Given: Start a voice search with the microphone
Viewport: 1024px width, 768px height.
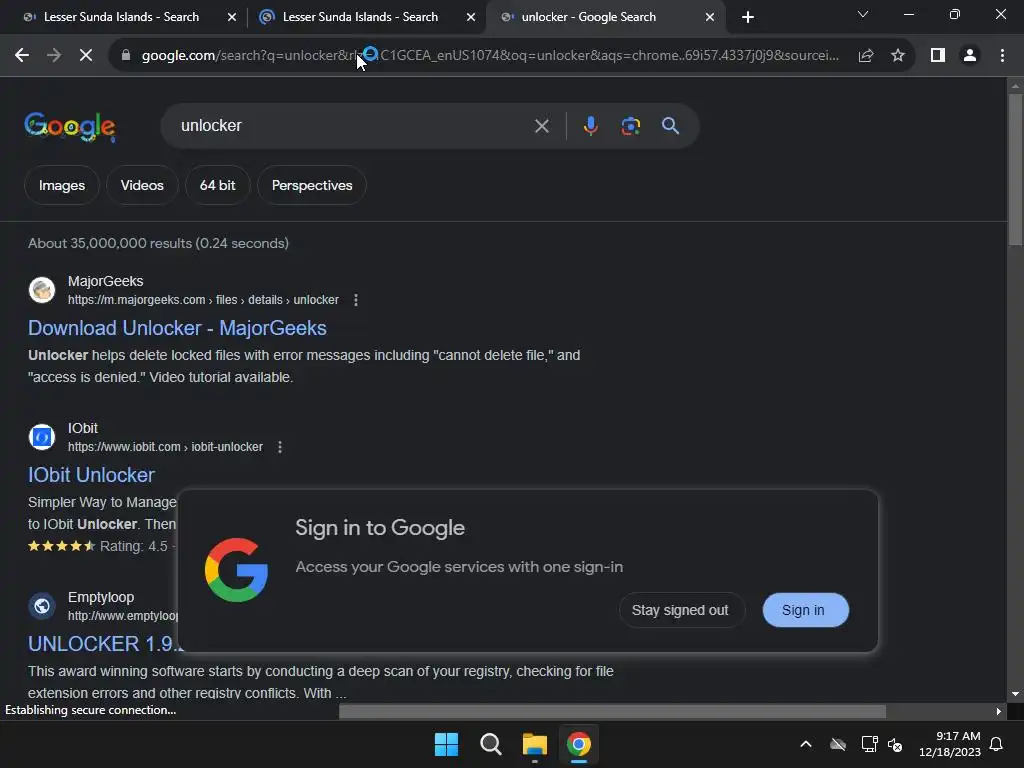Looking at the screenshot, I should (590, 125).
